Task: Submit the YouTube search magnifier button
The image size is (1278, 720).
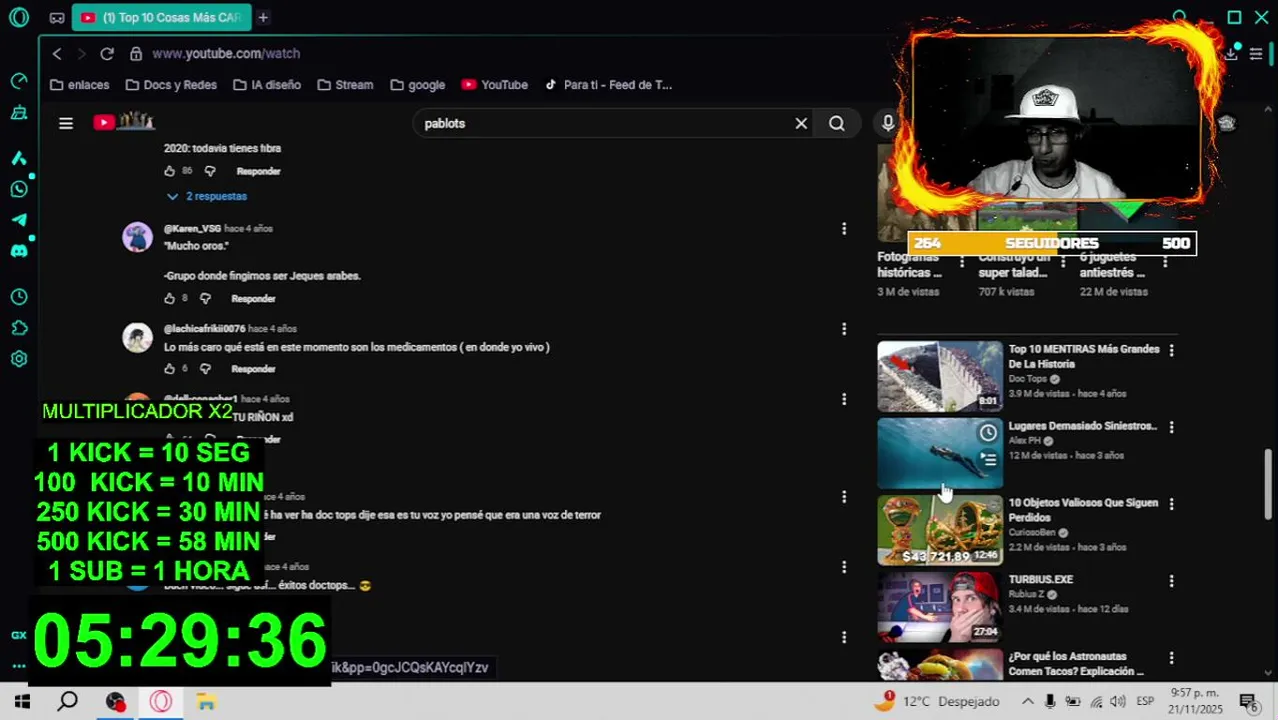Action: pyautogui.click(x=837, y=123)
